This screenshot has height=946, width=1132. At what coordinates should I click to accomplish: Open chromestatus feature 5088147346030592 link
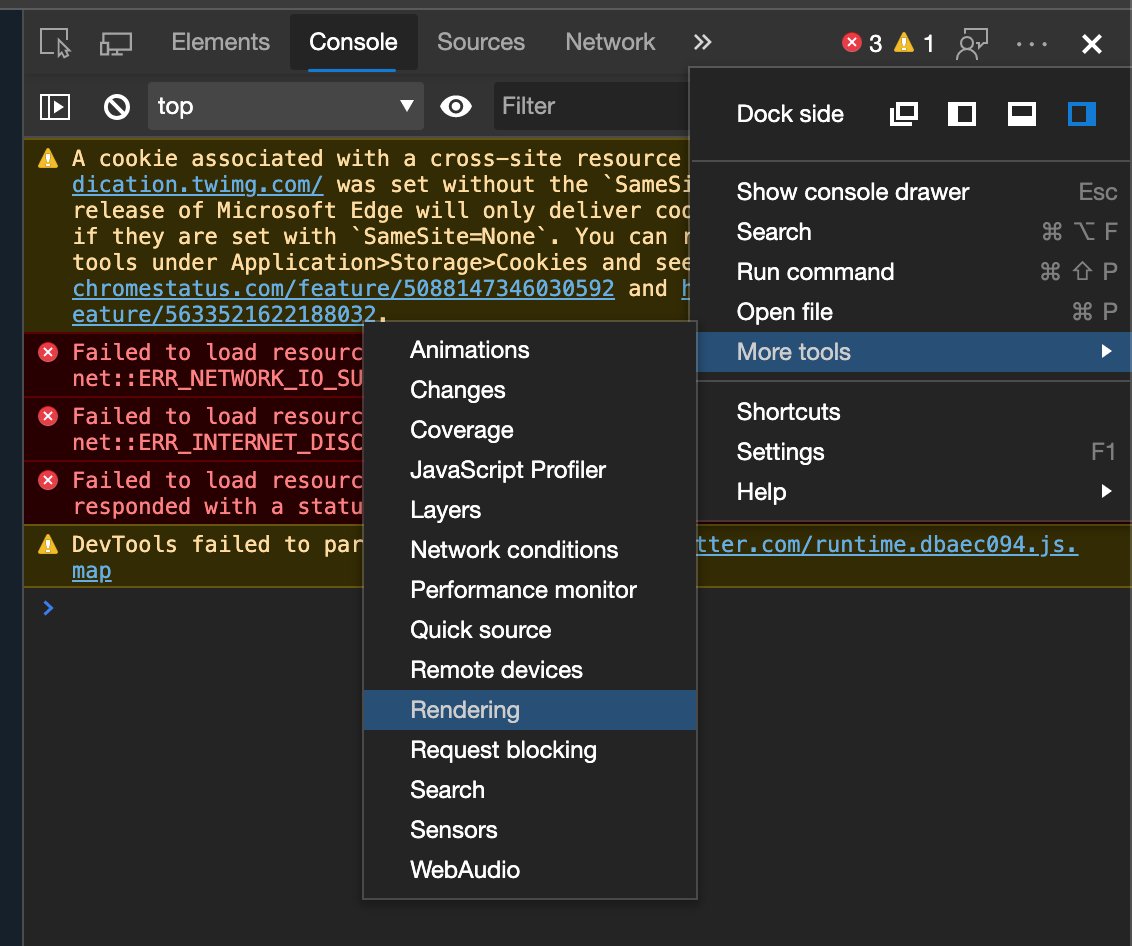click(x=343, y=289)
